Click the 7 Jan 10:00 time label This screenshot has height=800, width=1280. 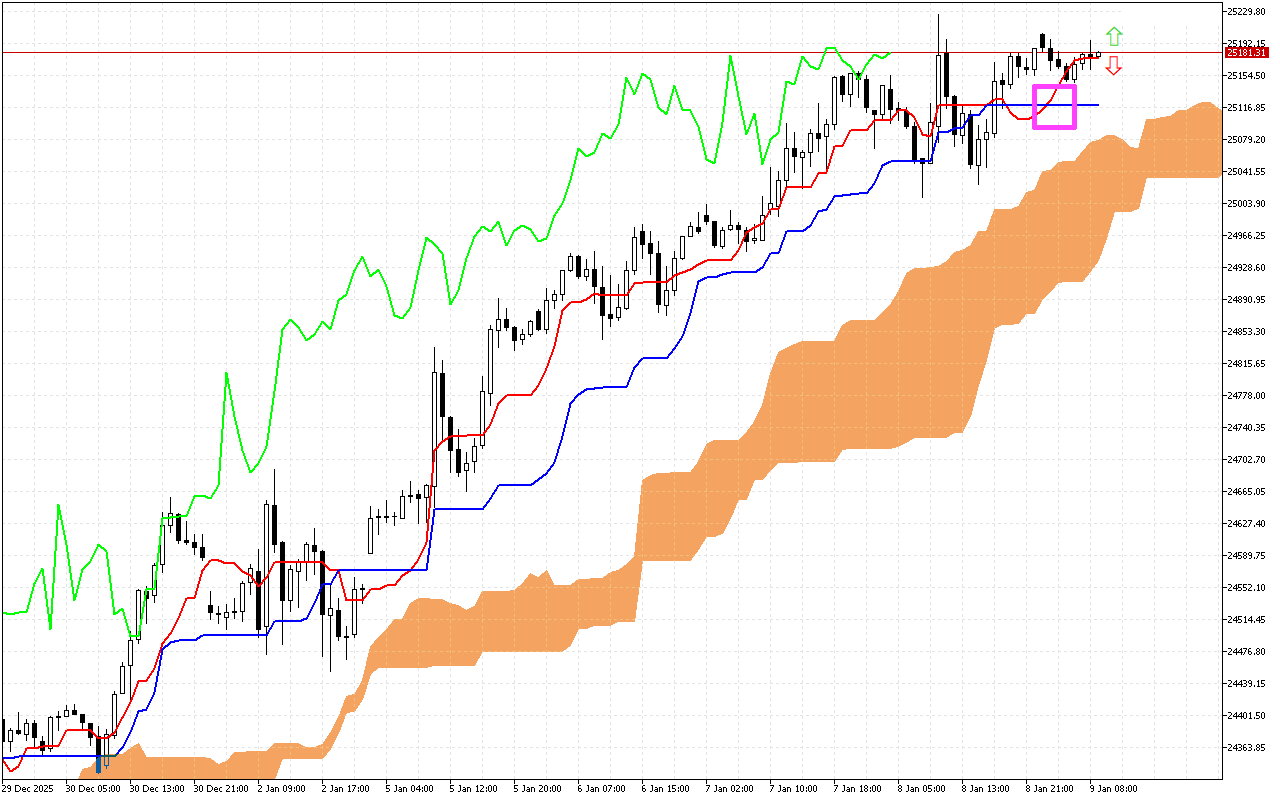click(x=793, y=788)
